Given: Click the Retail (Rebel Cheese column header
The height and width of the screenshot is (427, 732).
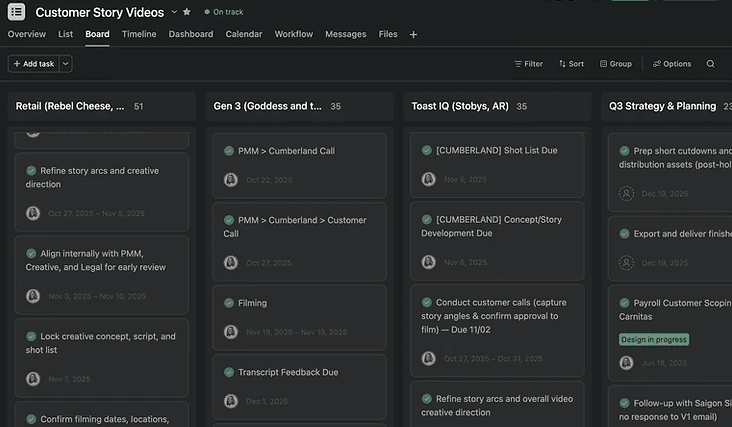Looking at the screenshot, I should [x=70, y=106].
